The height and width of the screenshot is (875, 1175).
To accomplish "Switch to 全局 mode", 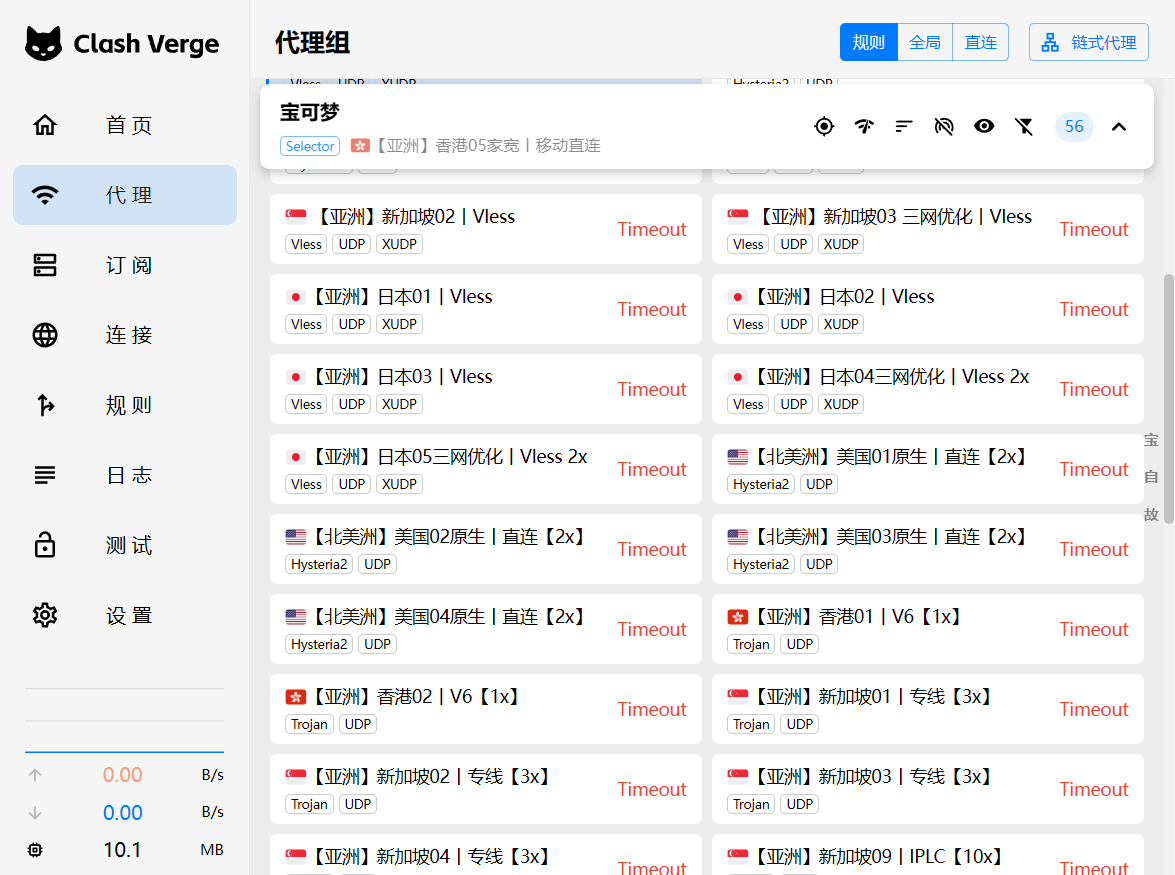I will coord(925,42).
